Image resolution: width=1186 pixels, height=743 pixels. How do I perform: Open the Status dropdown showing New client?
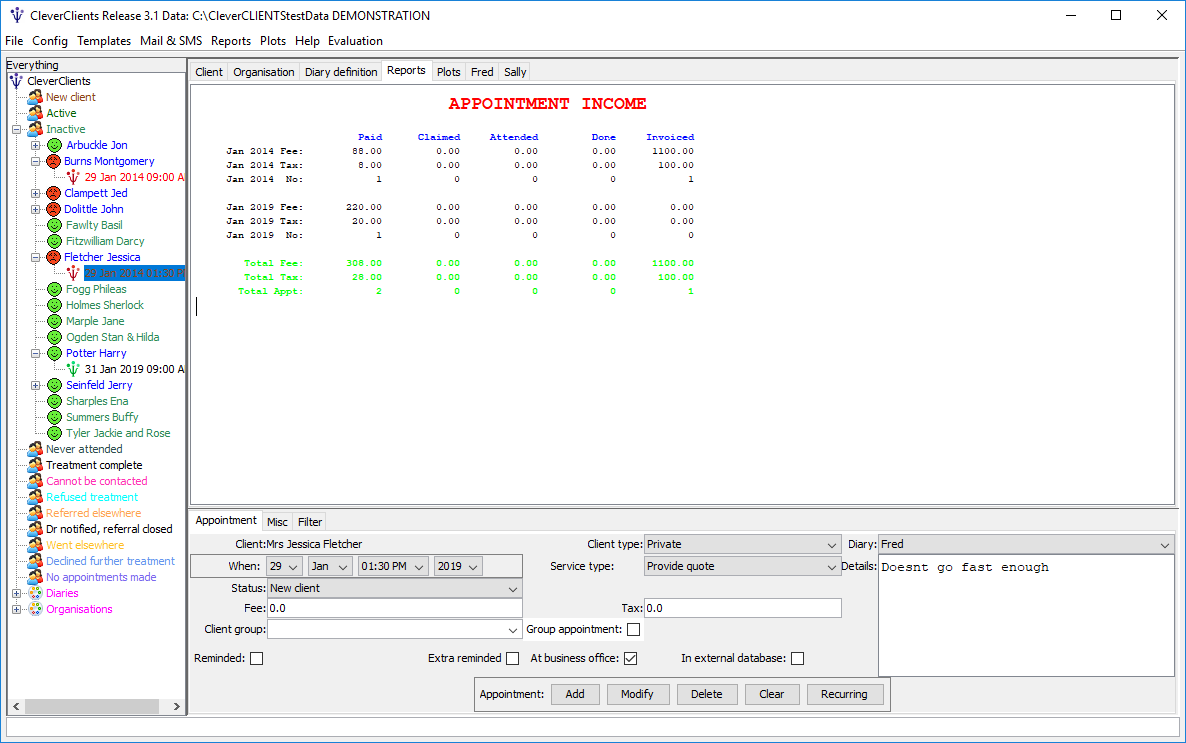[394, 588]
